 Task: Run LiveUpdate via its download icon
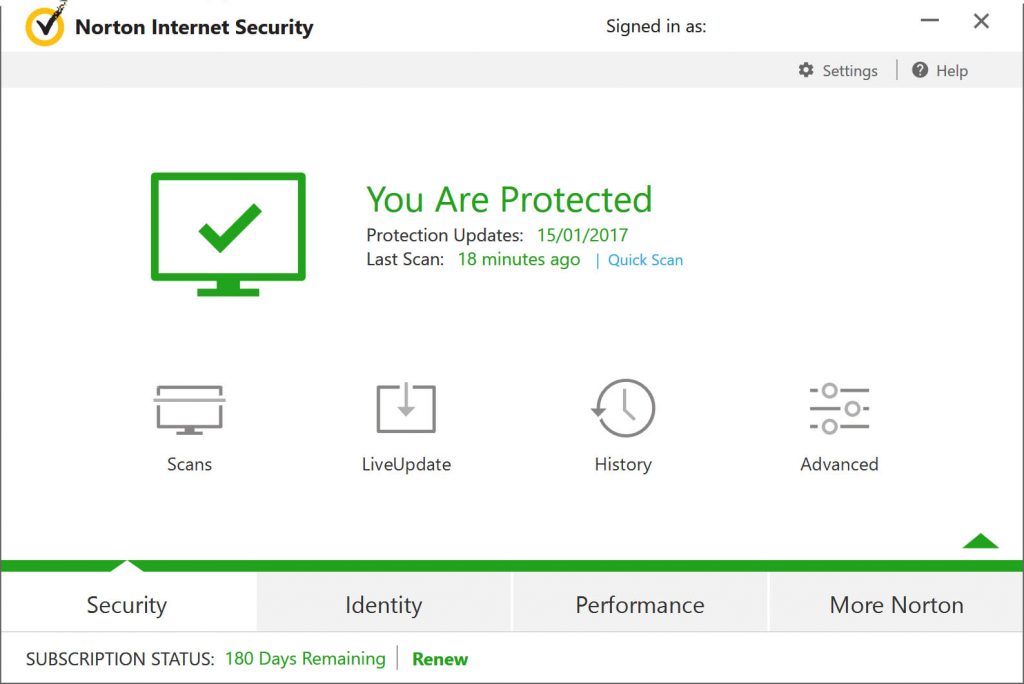click(x=406, y=407)
